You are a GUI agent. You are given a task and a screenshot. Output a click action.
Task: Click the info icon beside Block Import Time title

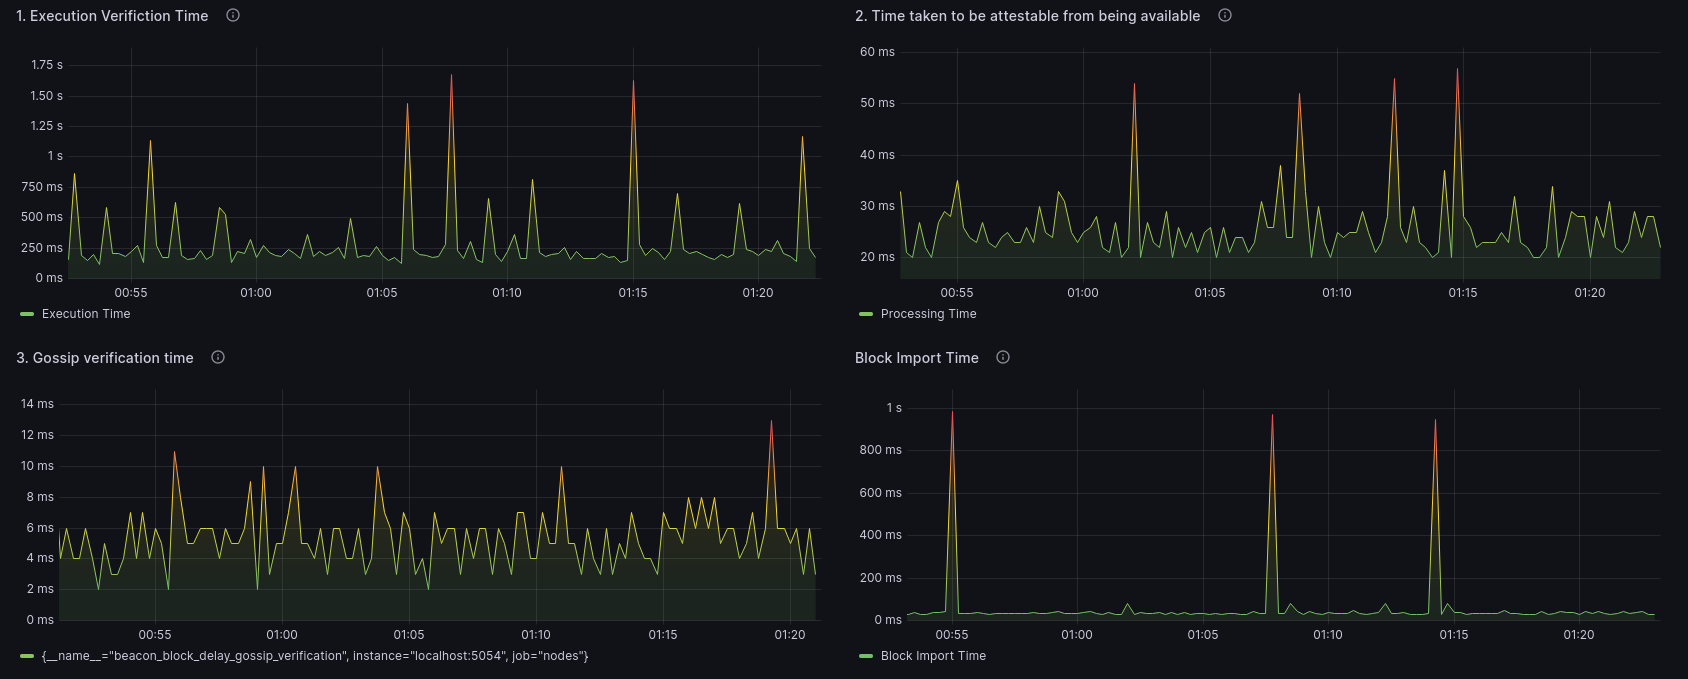(1003, 357)
